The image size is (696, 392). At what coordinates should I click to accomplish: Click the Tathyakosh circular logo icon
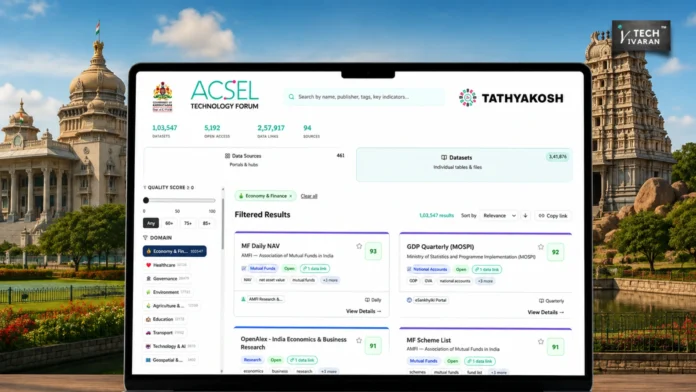coord(467,98)
